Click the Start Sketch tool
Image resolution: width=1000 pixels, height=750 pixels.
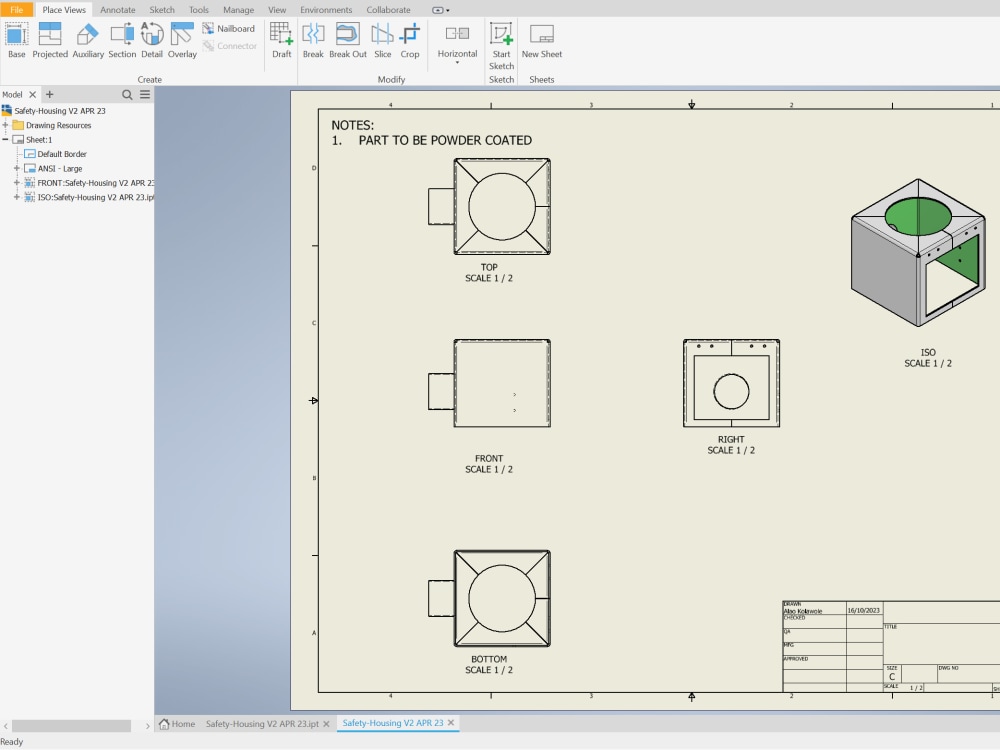[501, 40]
